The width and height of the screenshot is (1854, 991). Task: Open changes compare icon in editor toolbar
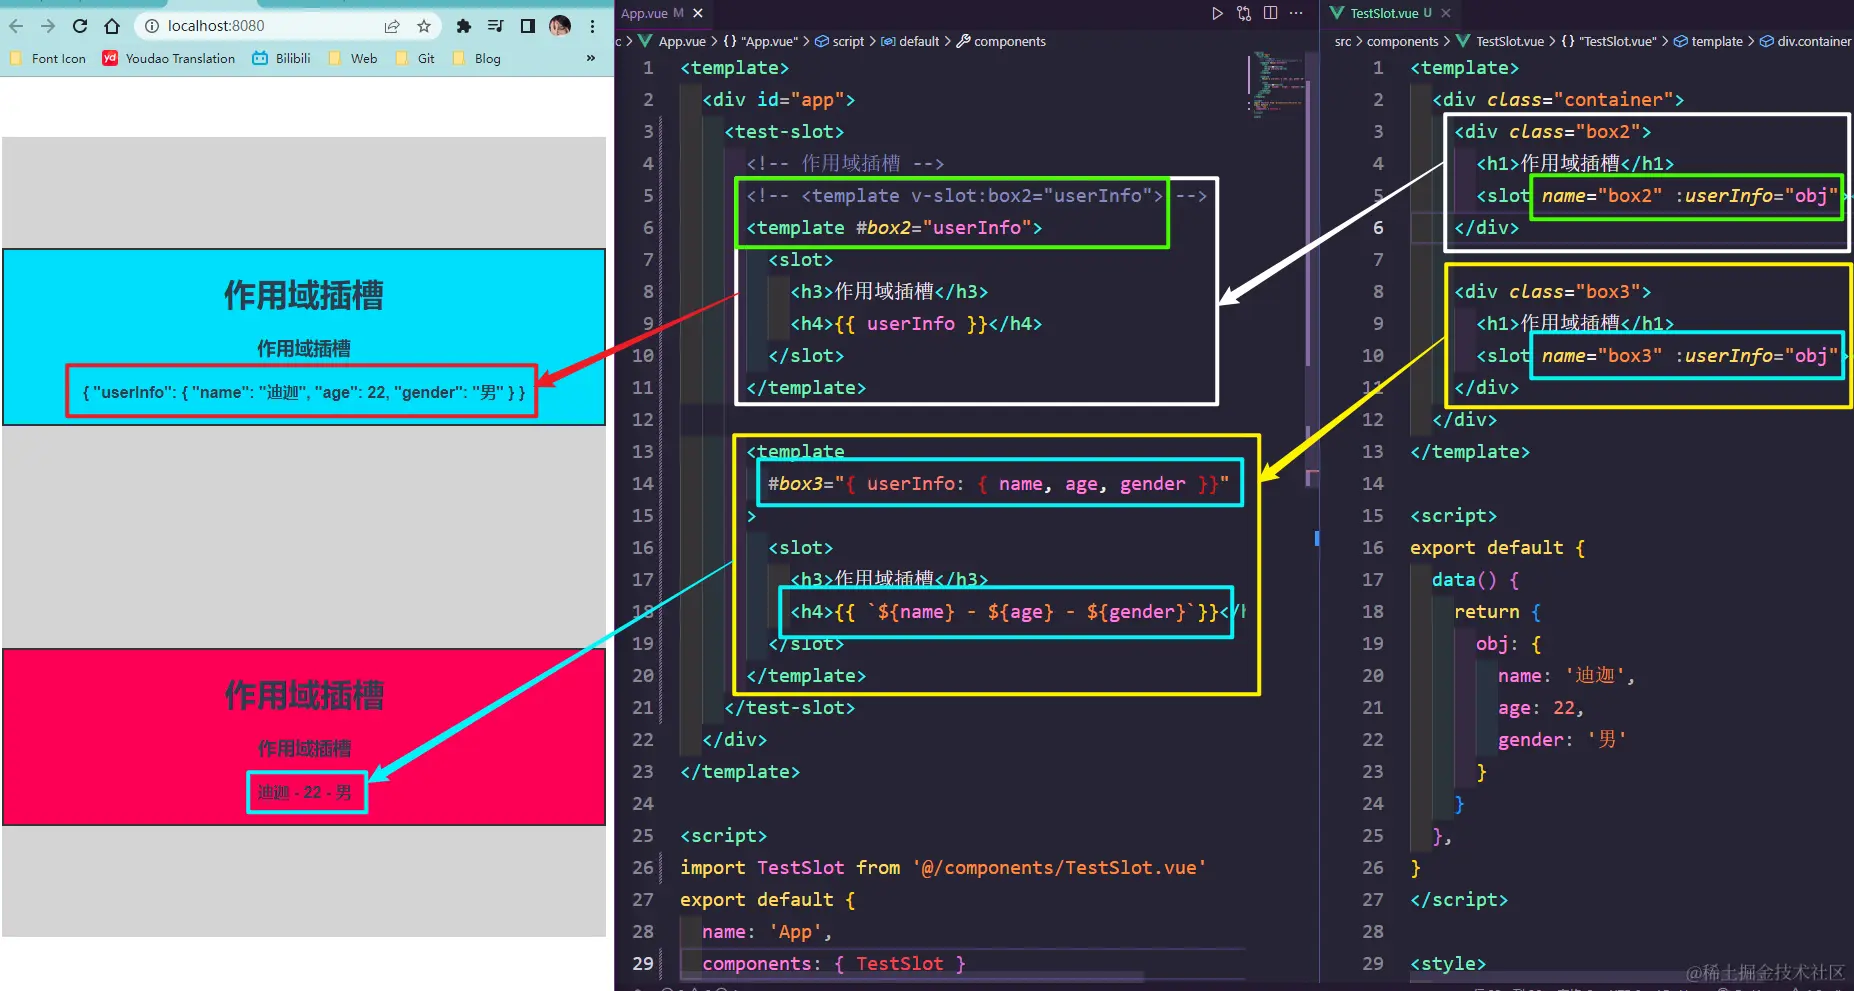click(x=1244, y=13)
